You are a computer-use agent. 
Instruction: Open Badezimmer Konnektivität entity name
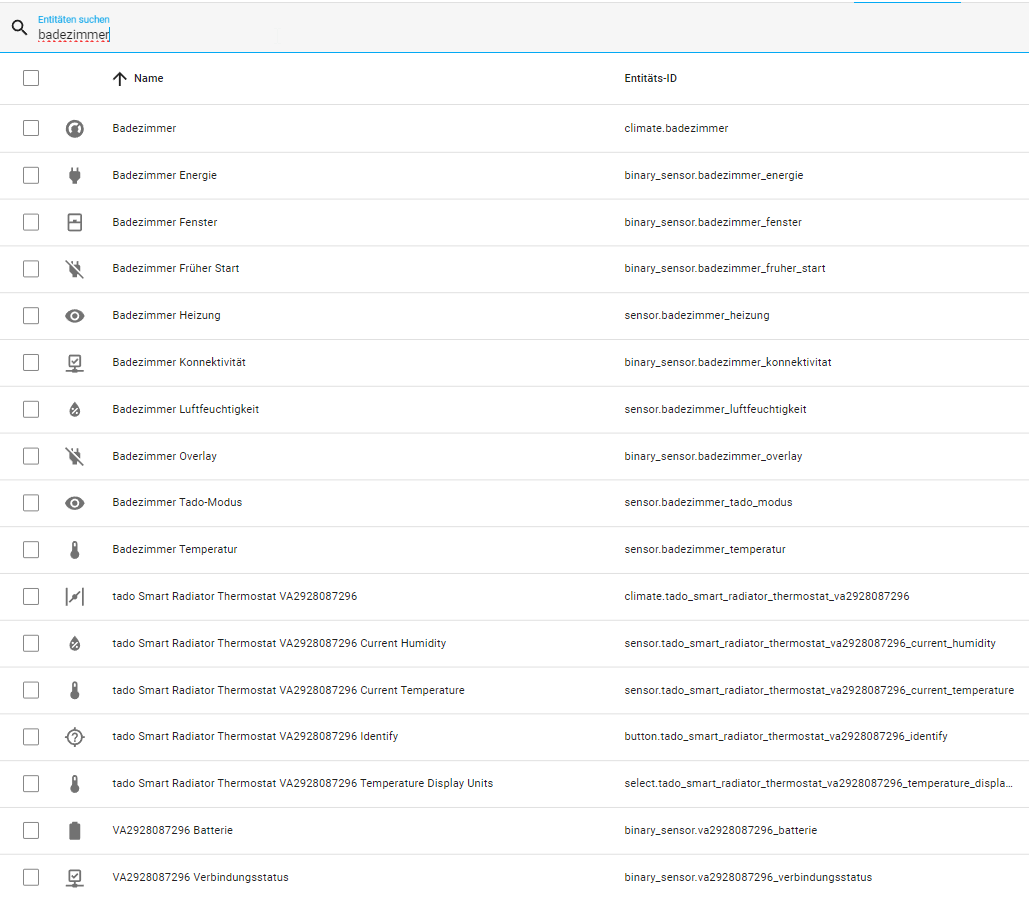pos(178,362)
